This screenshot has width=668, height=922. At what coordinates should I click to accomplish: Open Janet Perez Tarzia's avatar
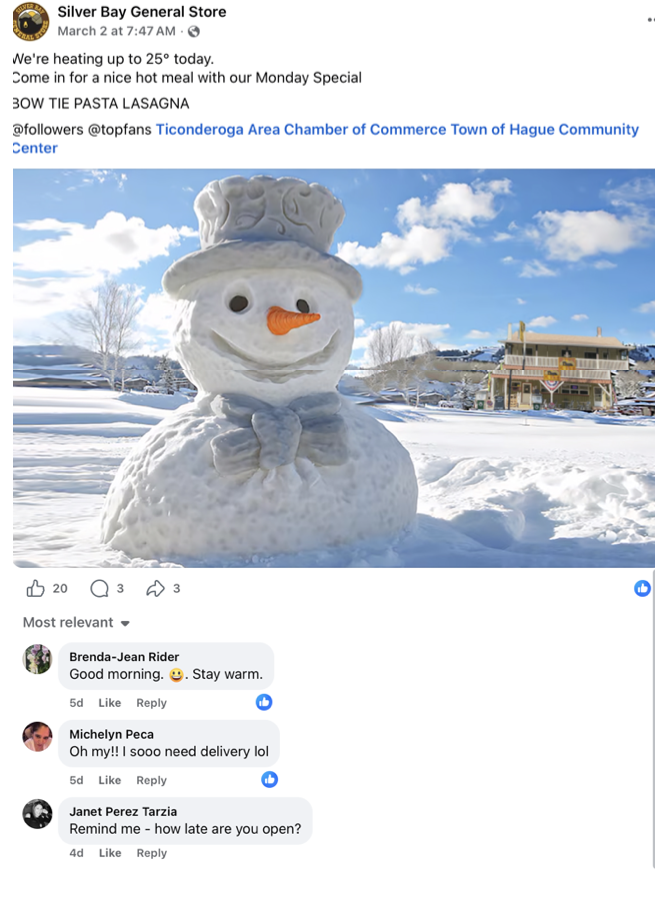[37, 814]
